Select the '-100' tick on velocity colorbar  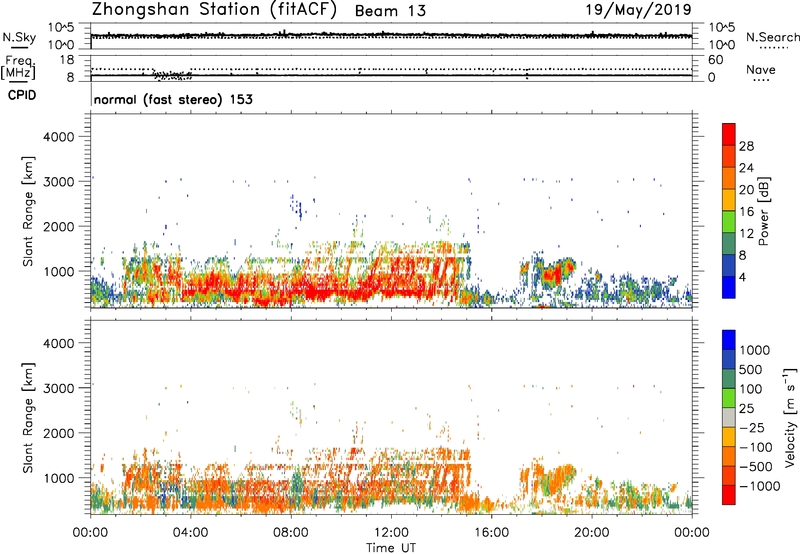(758, 447)
